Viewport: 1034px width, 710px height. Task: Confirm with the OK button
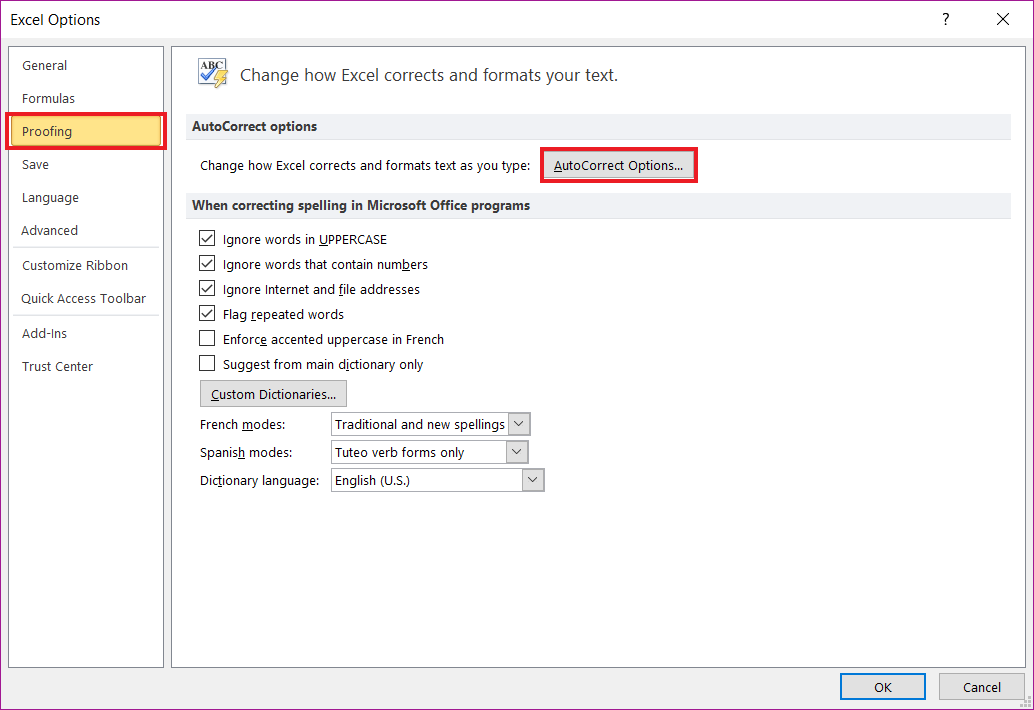pos(882,687)
